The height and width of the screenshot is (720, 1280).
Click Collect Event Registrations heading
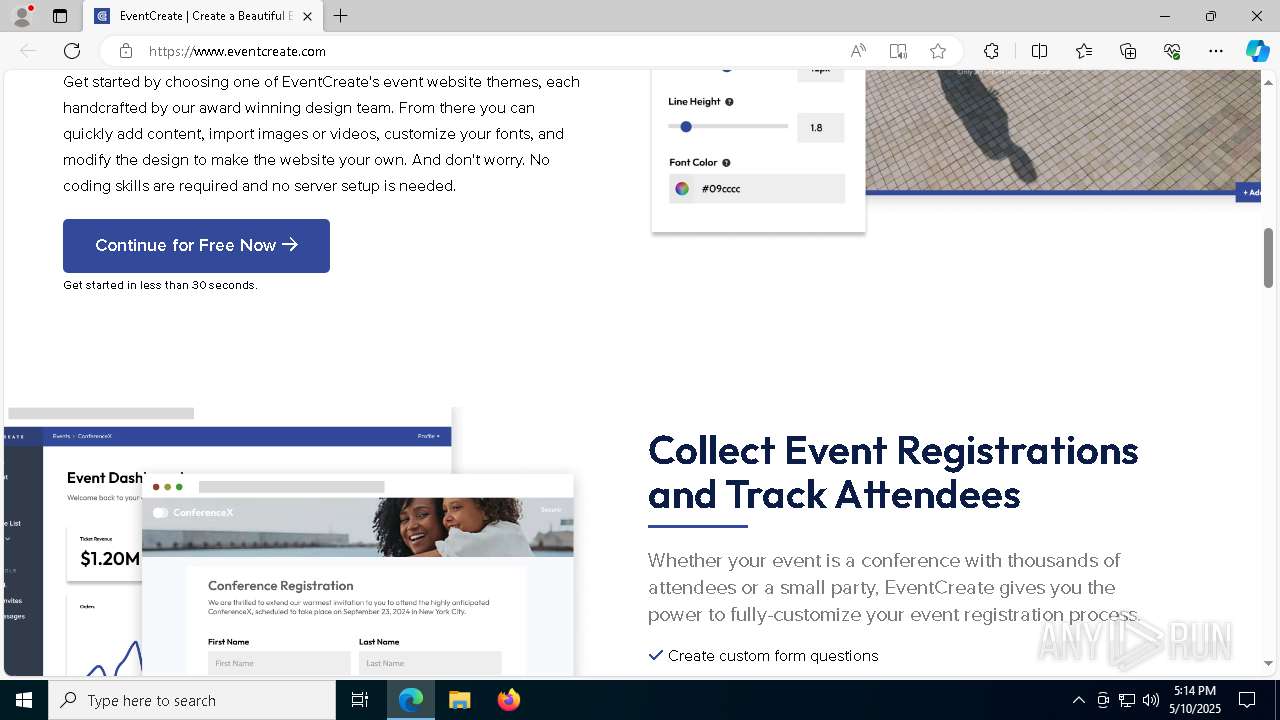click(x=893, y=472)
